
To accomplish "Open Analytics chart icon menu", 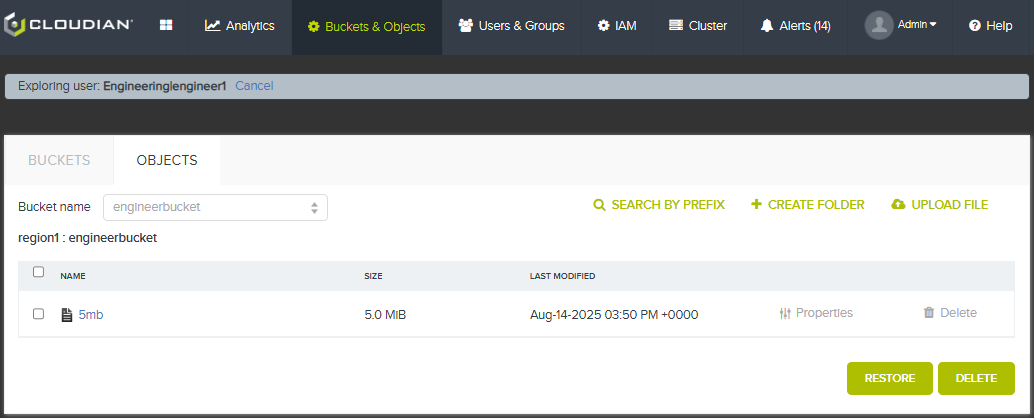I will (212, 26).
